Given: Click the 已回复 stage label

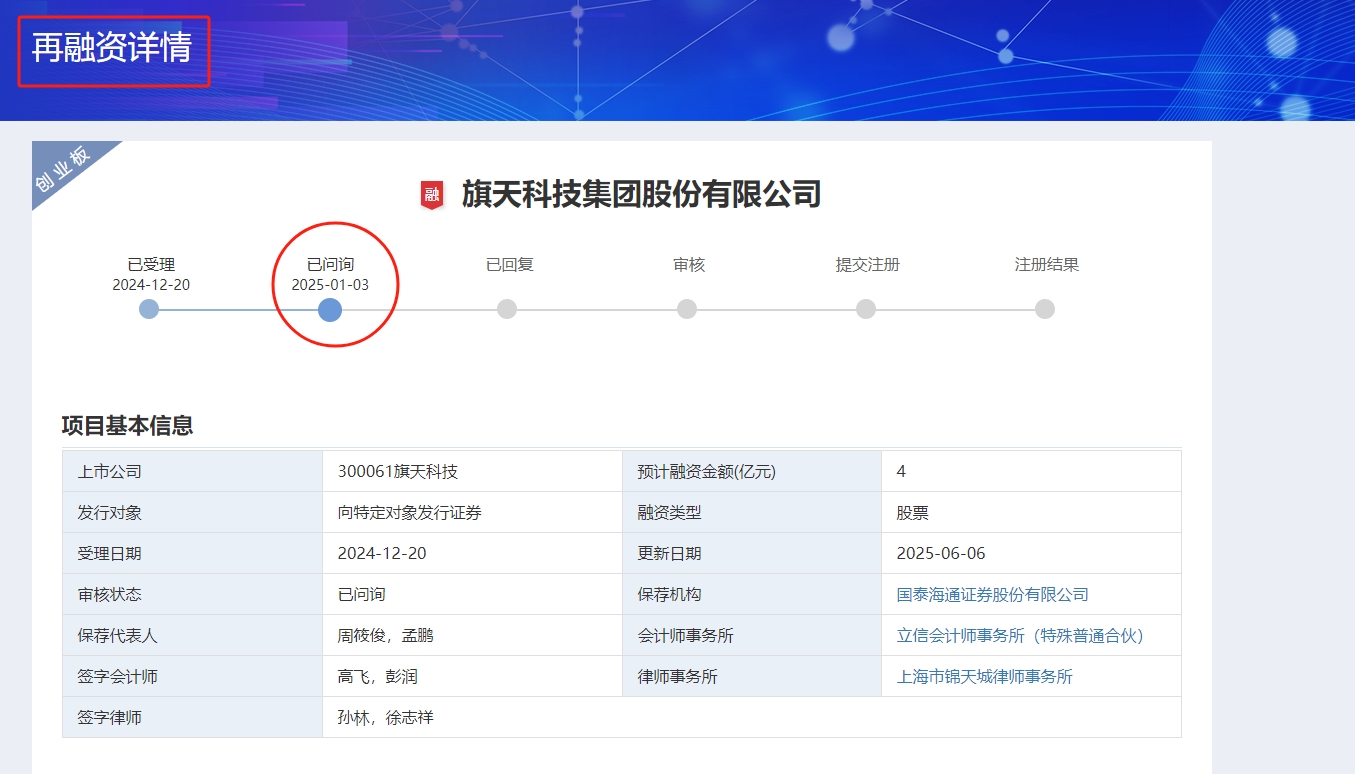Looking at the screenshot, I should (x=510, y=265).
